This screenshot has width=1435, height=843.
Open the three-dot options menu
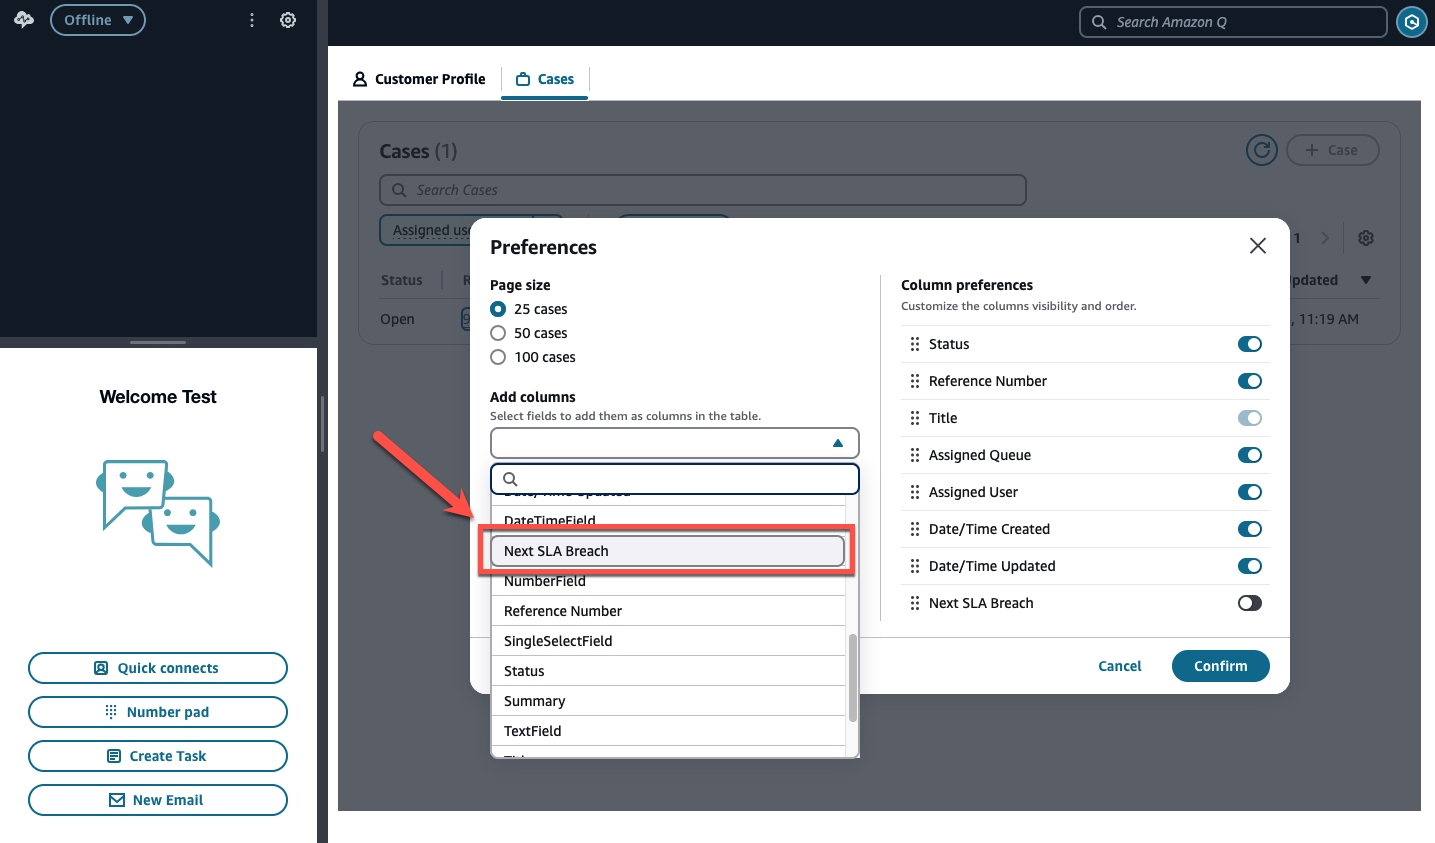252,20
